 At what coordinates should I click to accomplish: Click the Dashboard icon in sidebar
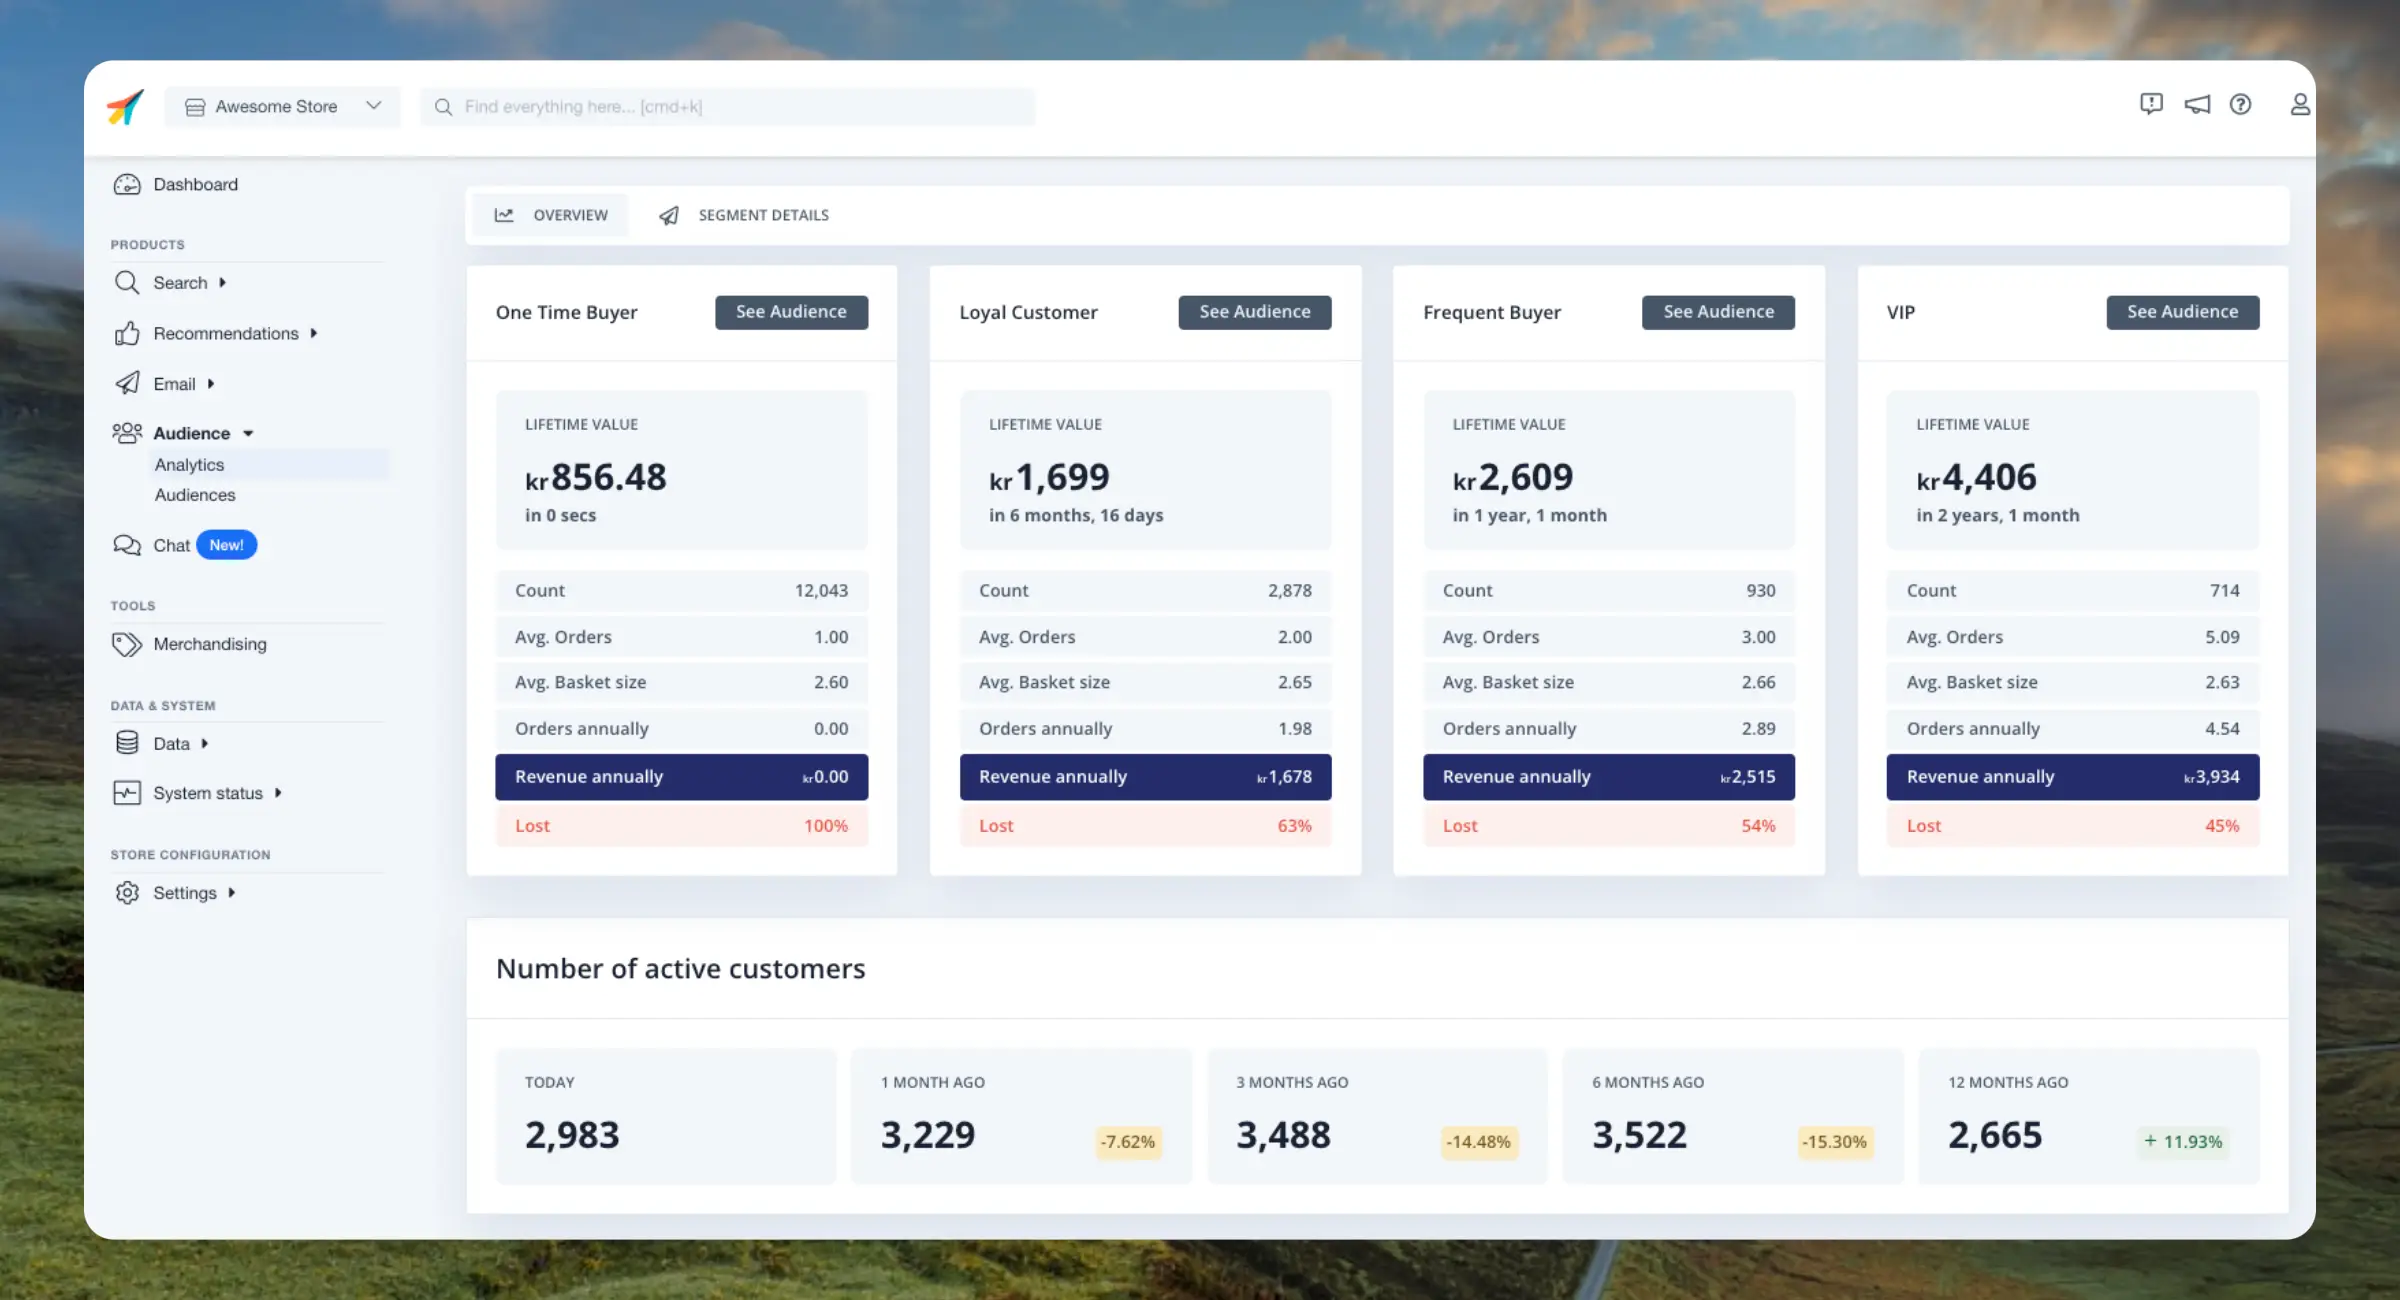point(126,184)
